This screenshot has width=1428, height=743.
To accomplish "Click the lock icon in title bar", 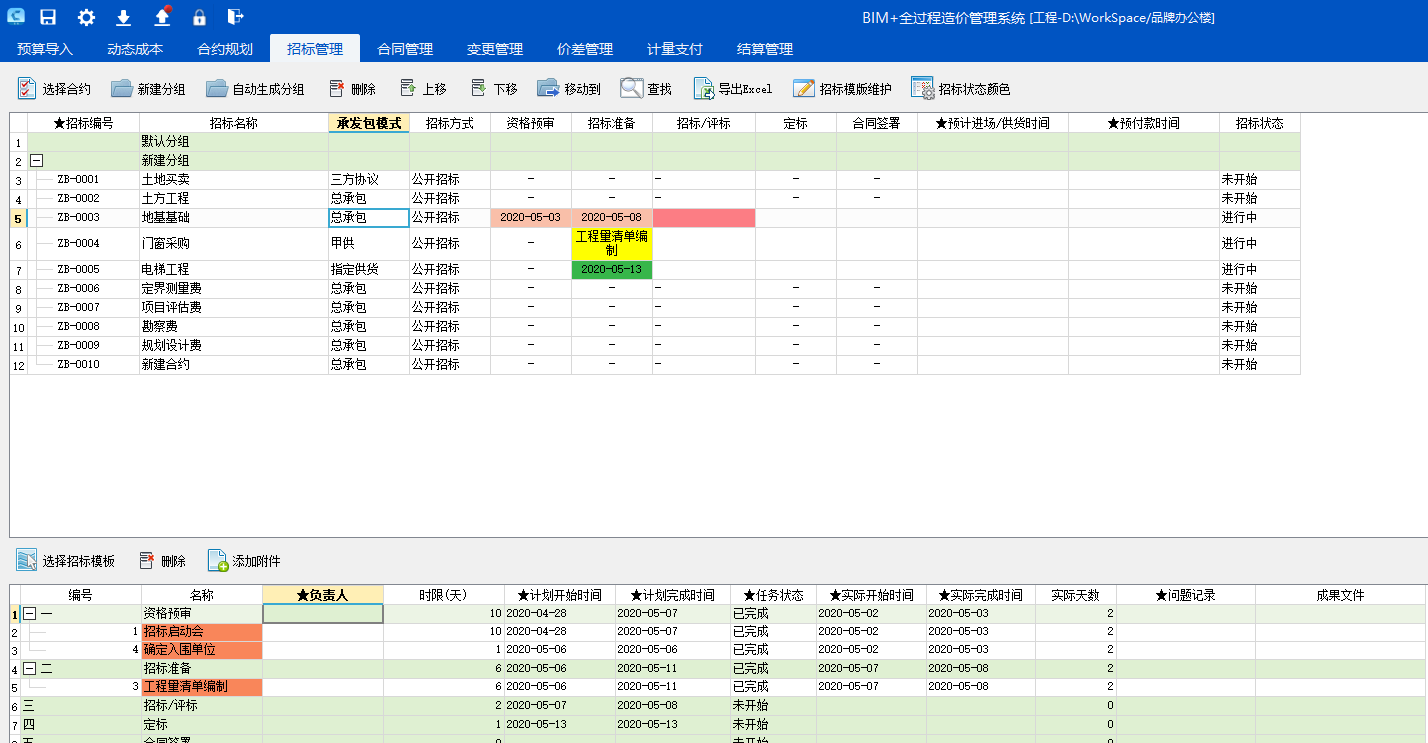I will 200,17.
